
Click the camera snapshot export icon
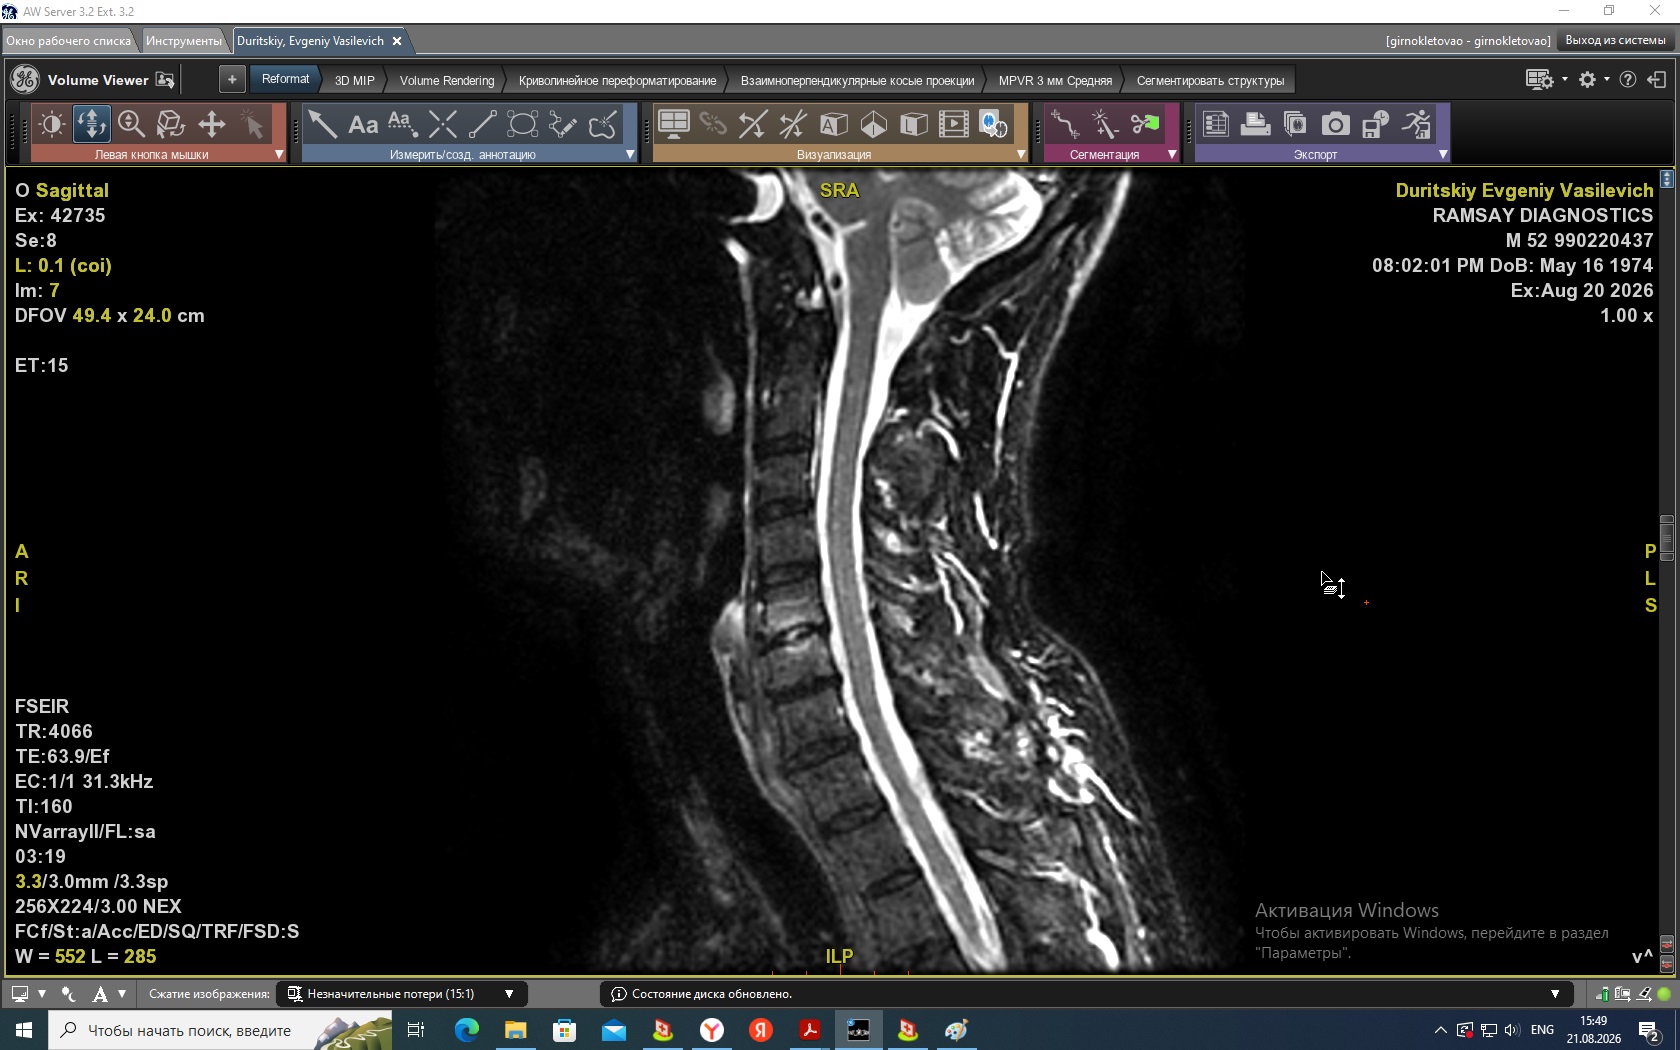1336,125
